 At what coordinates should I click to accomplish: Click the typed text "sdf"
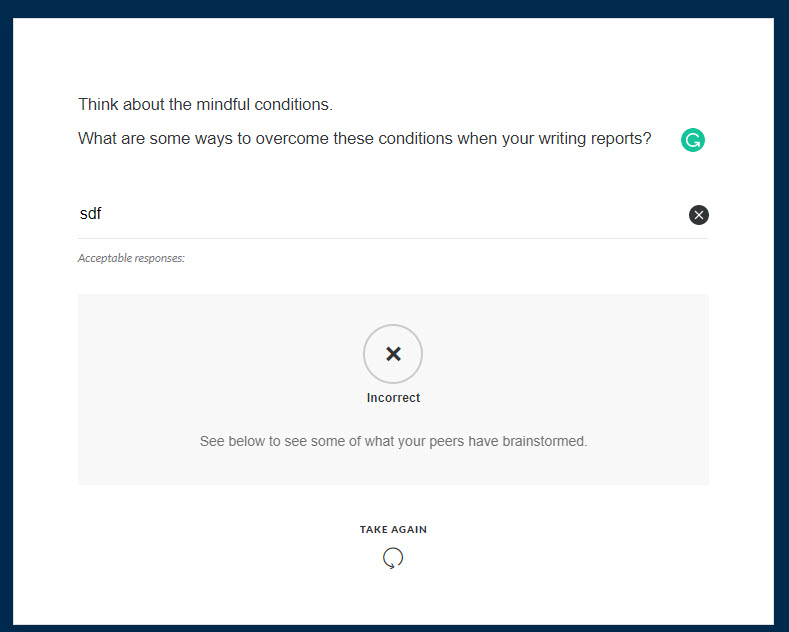coord(91,214)
